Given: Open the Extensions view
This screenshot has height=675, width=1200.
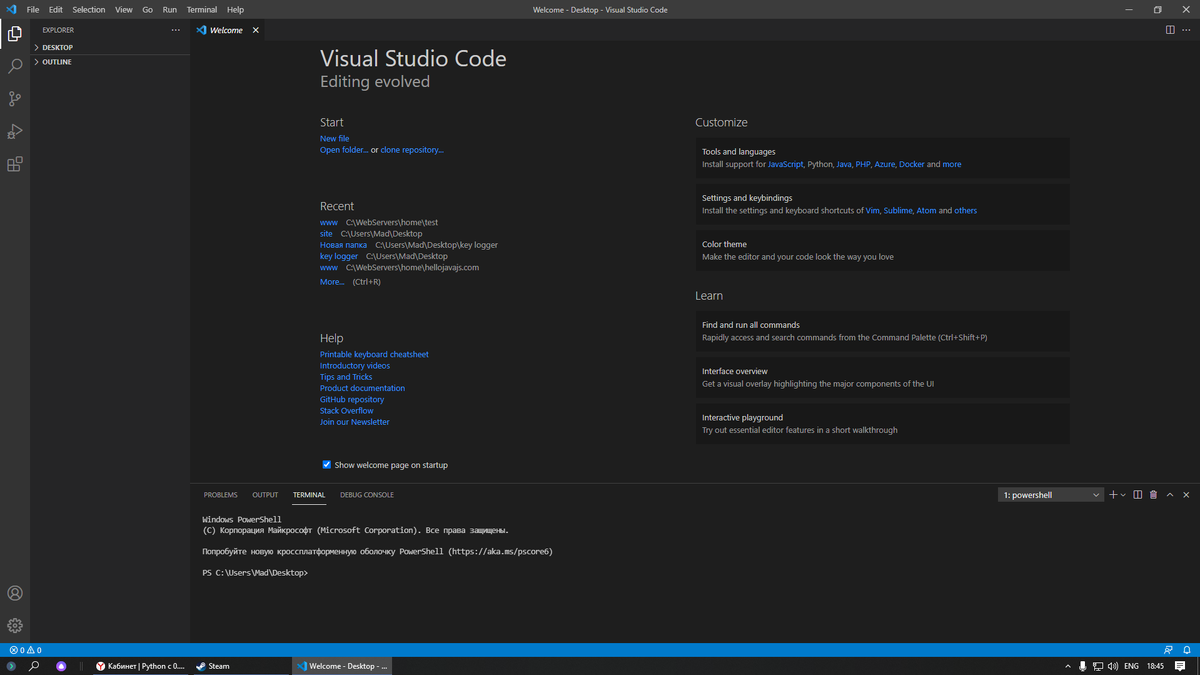Looking at the screenshot, I should tap(15, 164).
